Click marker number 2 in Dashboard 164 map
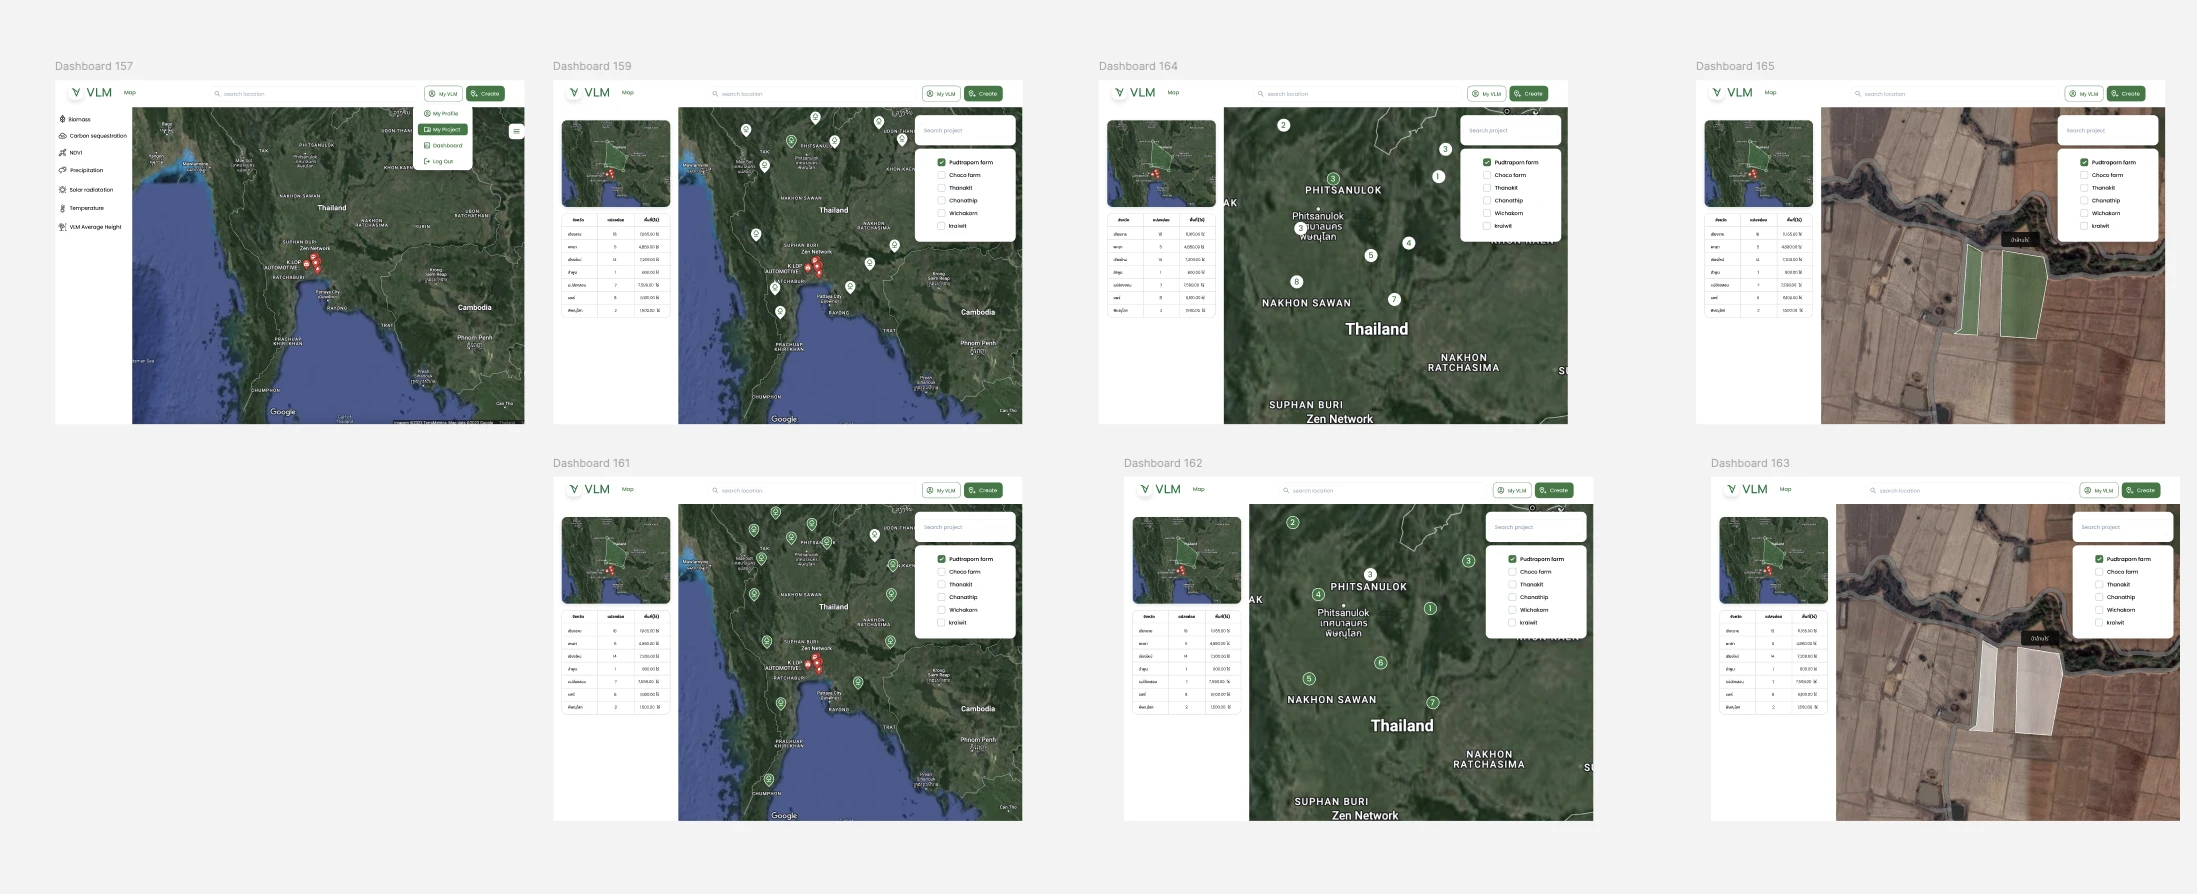Image resolution: width=2197 pixels, height=894 pixels. tap(1284, 125)
